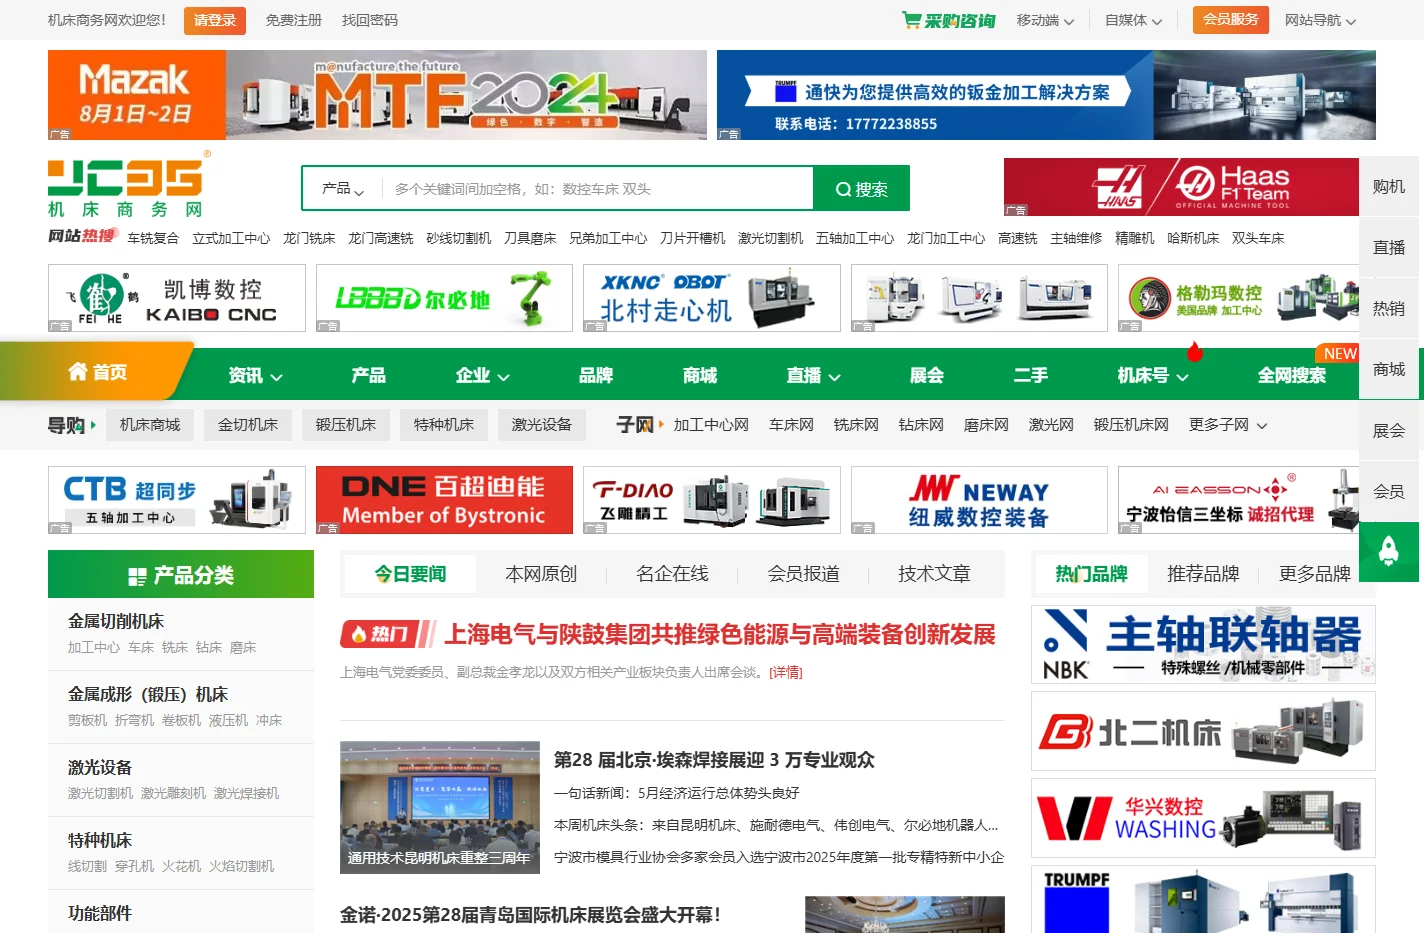Open the 北村走心机 ad banner

click(x=711, y=298)
